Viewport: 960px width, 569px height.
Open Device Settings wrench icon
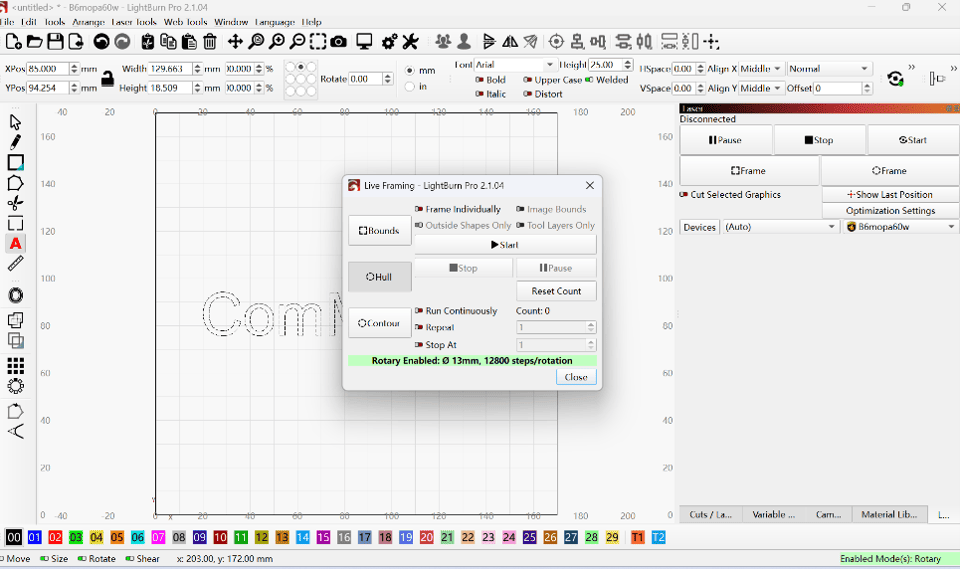410,42
